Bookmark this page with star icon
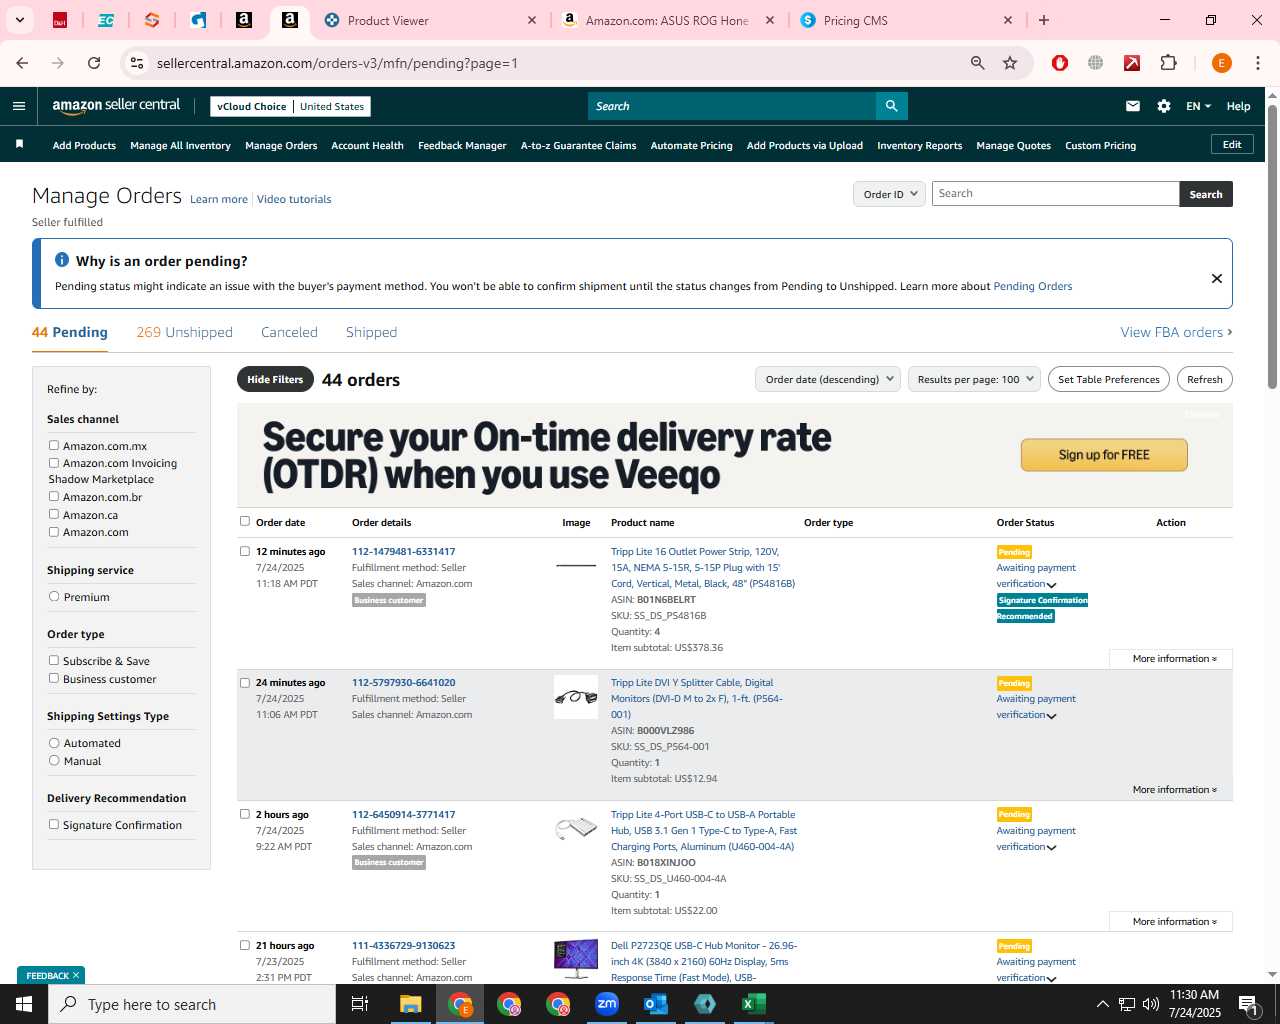The width and height of the screenshot is (1280, 1024). point(1010,63)
